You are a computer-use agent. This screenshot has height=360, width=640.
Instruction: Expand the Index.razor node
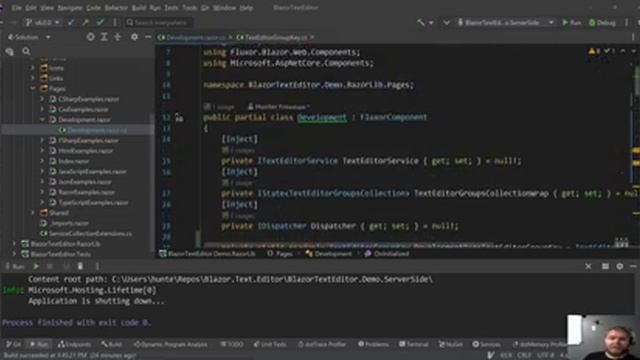coord(42,161)
